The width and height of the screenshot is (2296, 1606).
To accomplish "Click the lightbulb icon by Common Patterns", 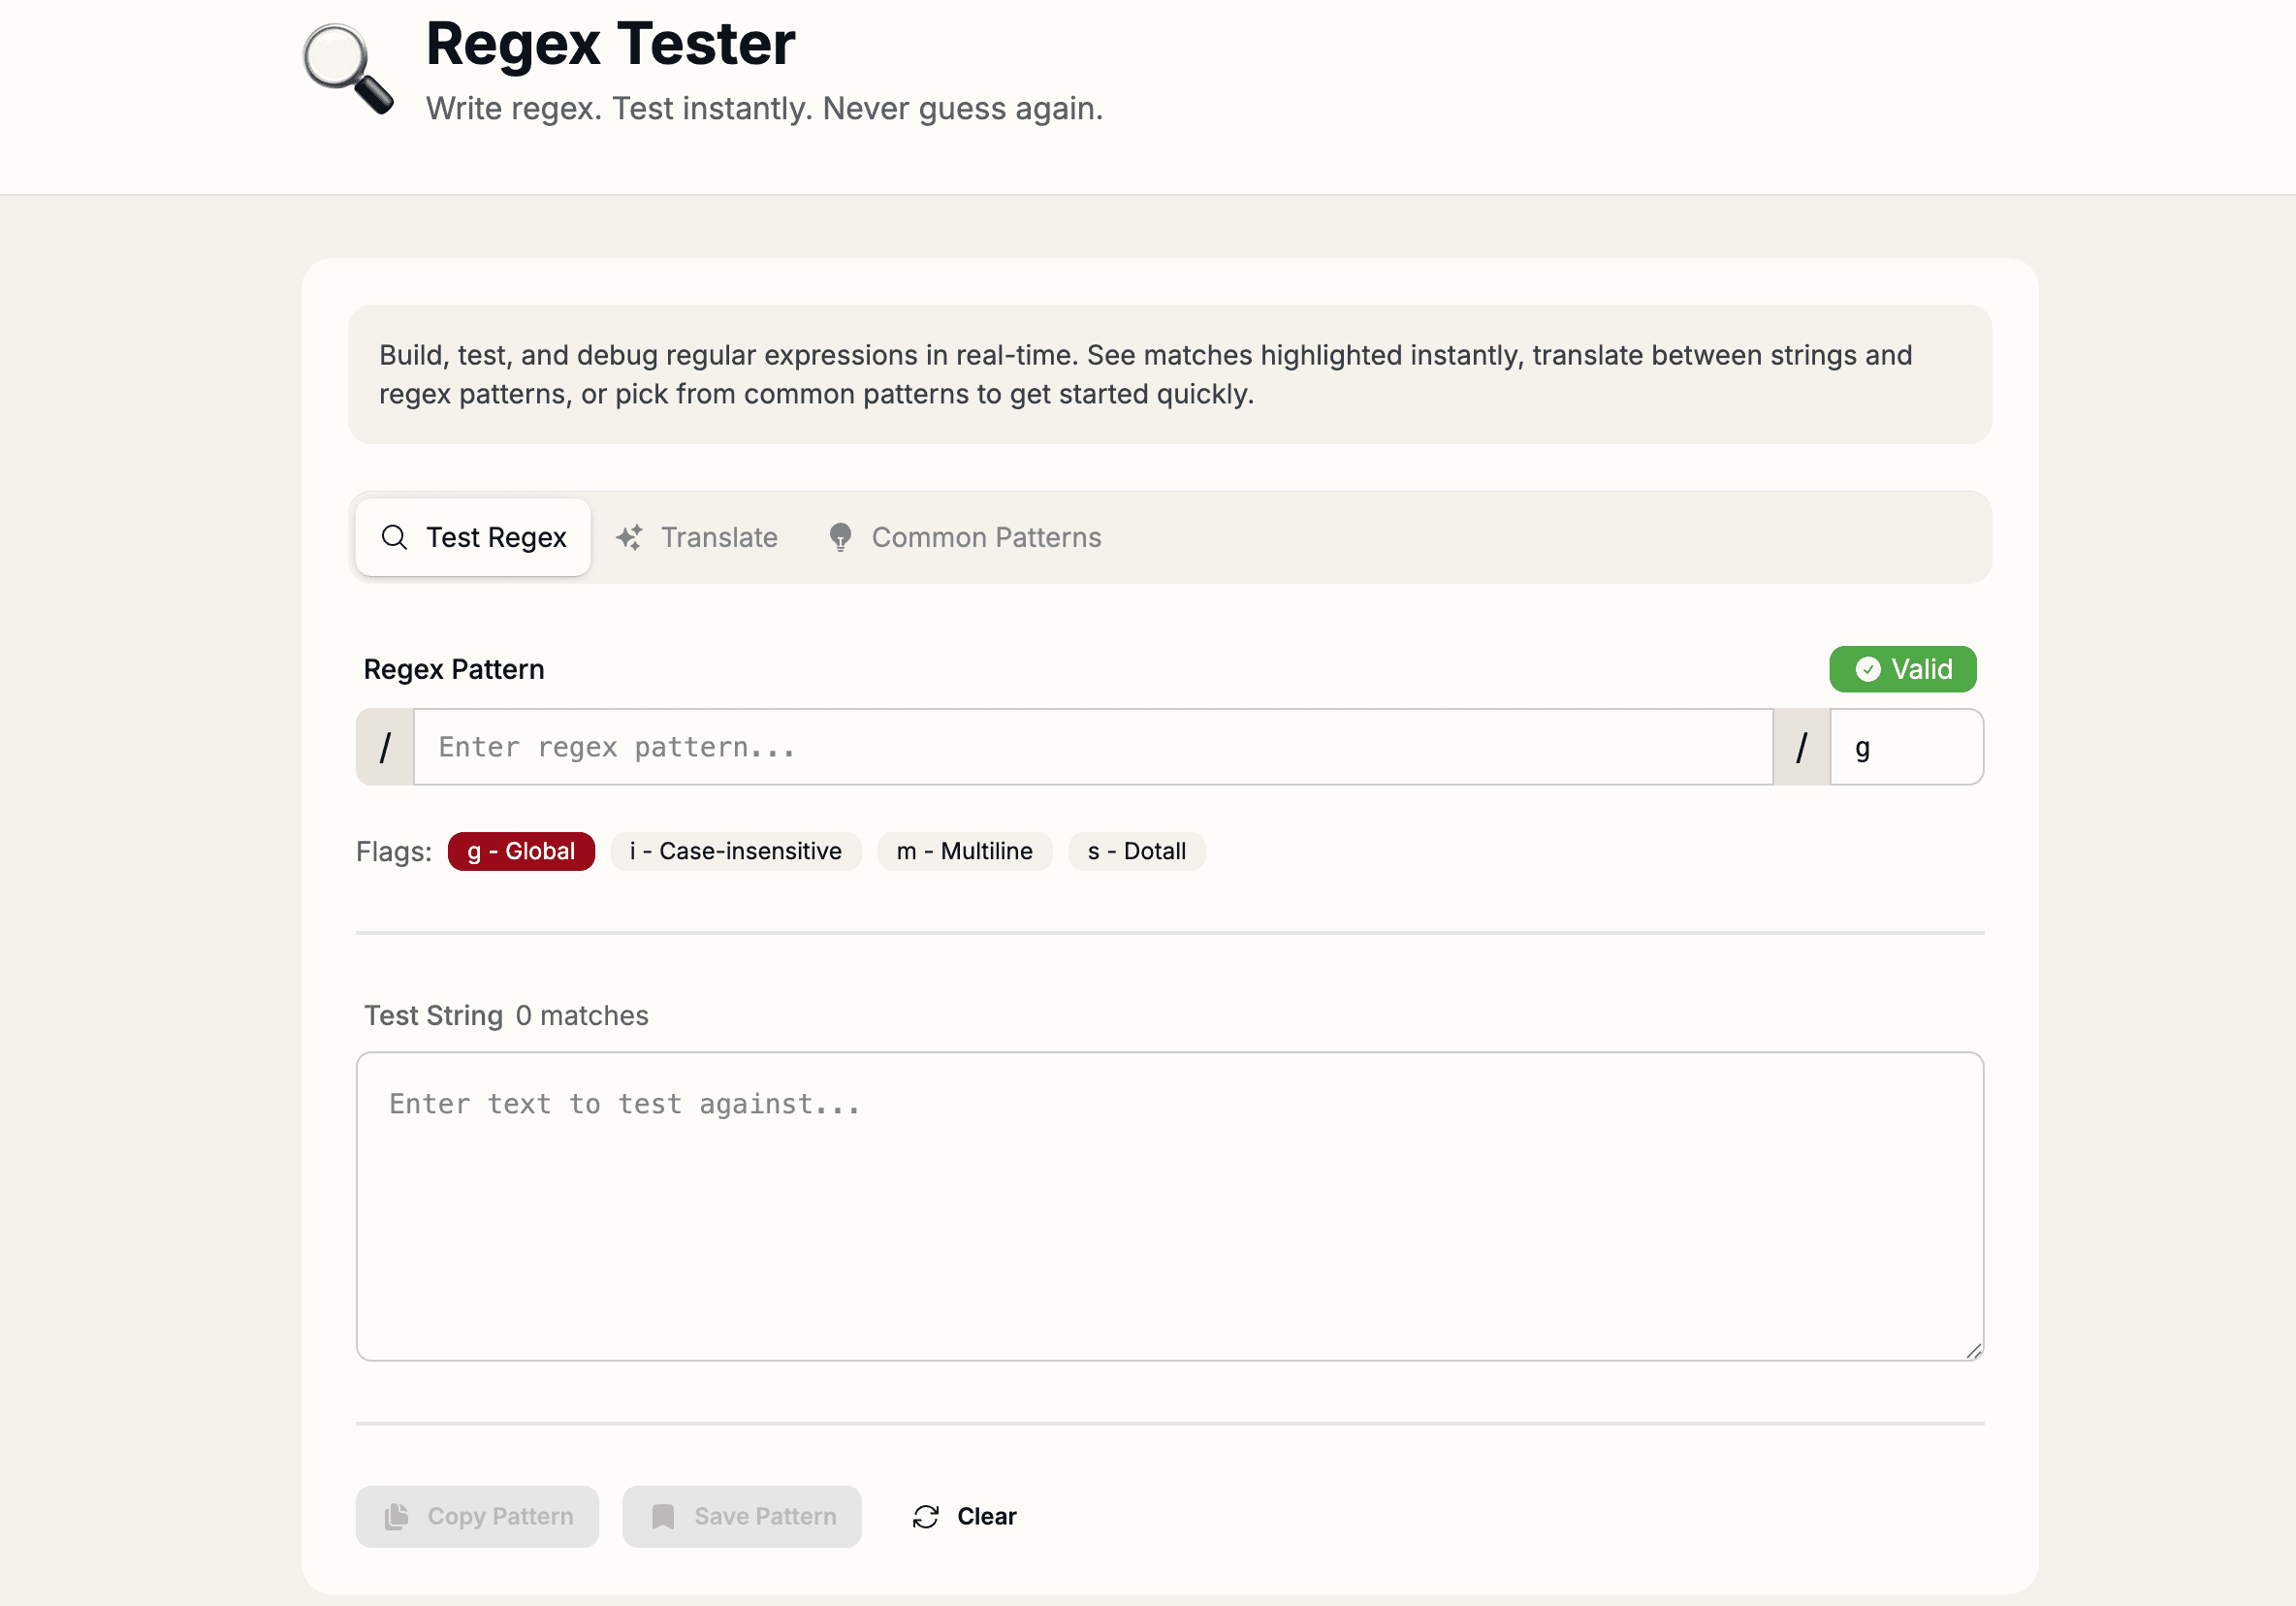I will point(840,537).
